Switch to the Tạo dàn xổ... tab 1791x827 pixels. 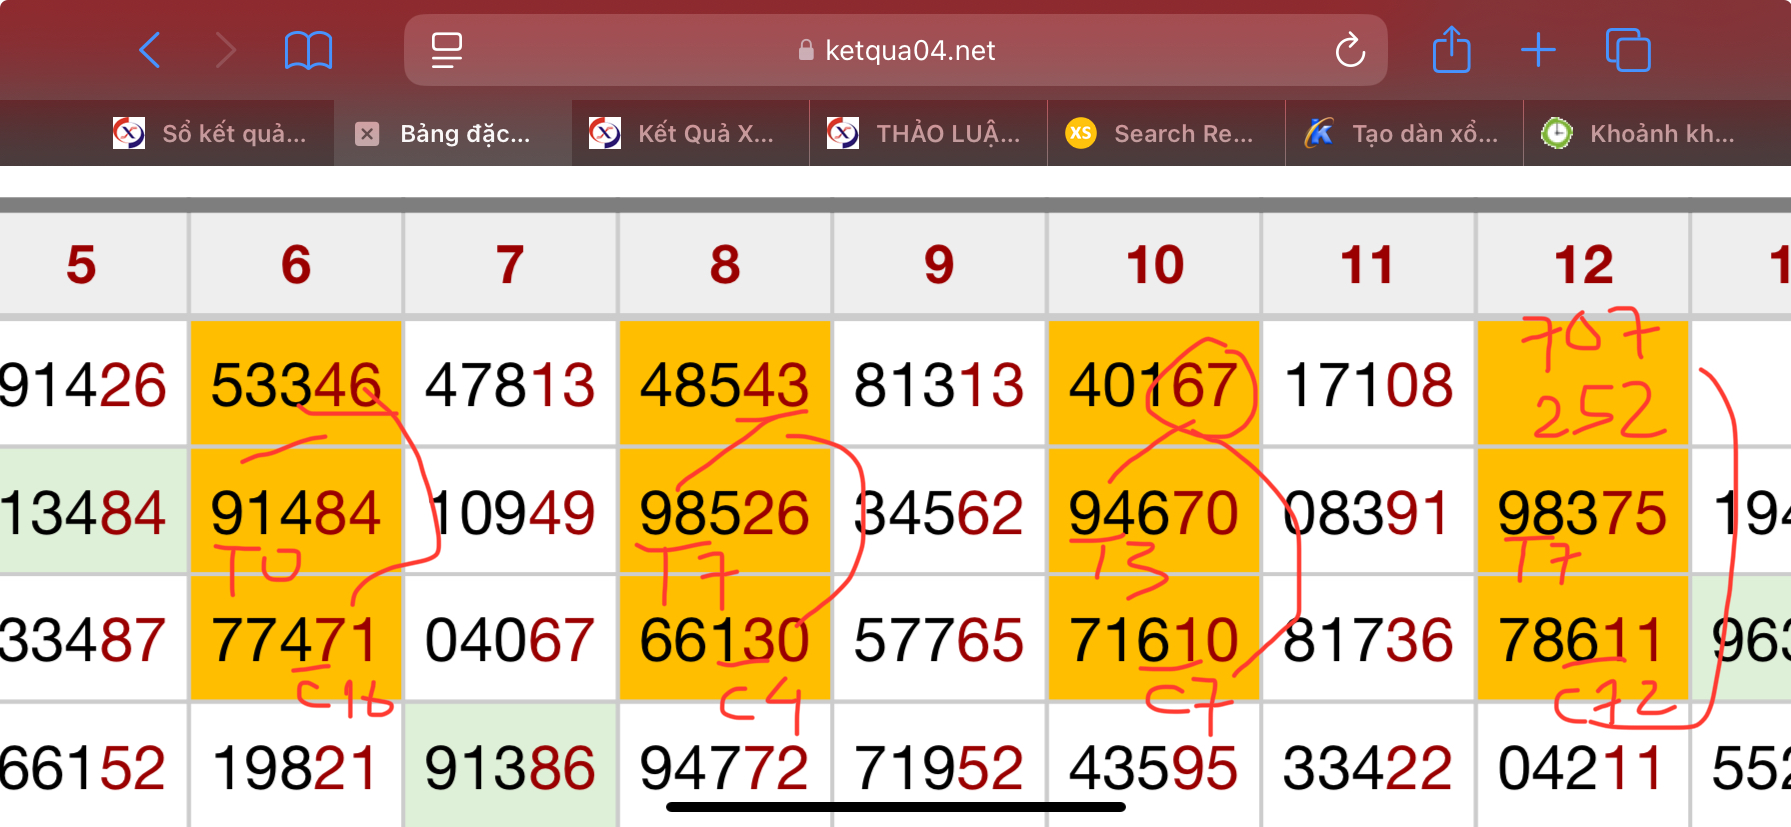[x=1404, y=134]
